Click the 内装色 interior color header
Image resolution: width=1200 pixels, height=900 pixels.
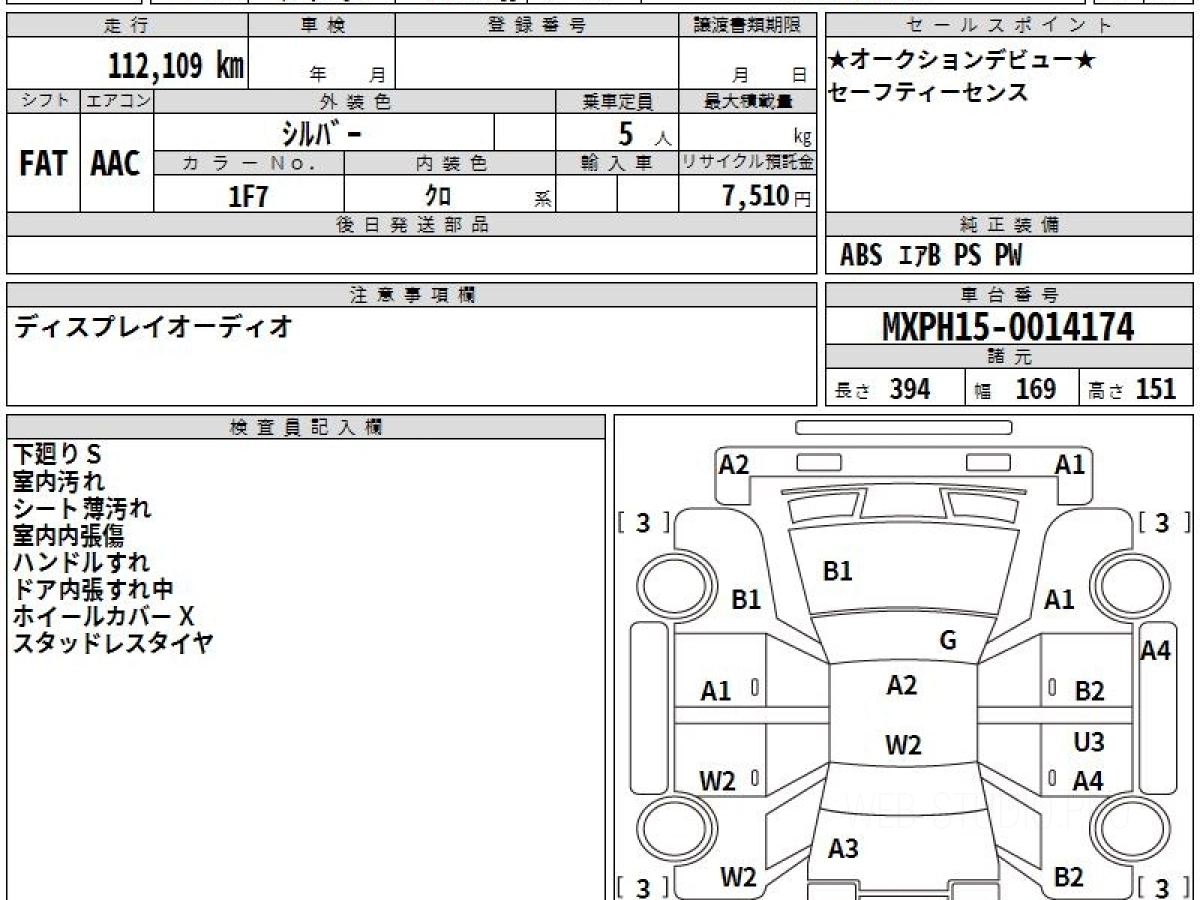pyautogui.click(x=450, y=163)
